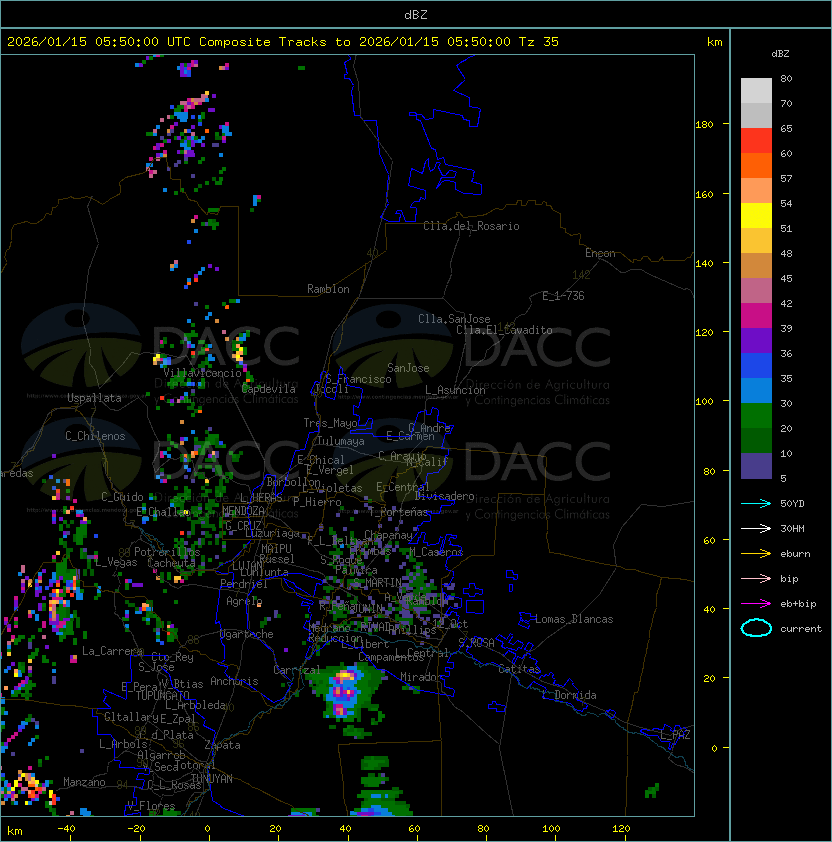The image size is (832, 842).
Task: Click the '-40' tick on horizontal km axis
Action: (66, 829)
